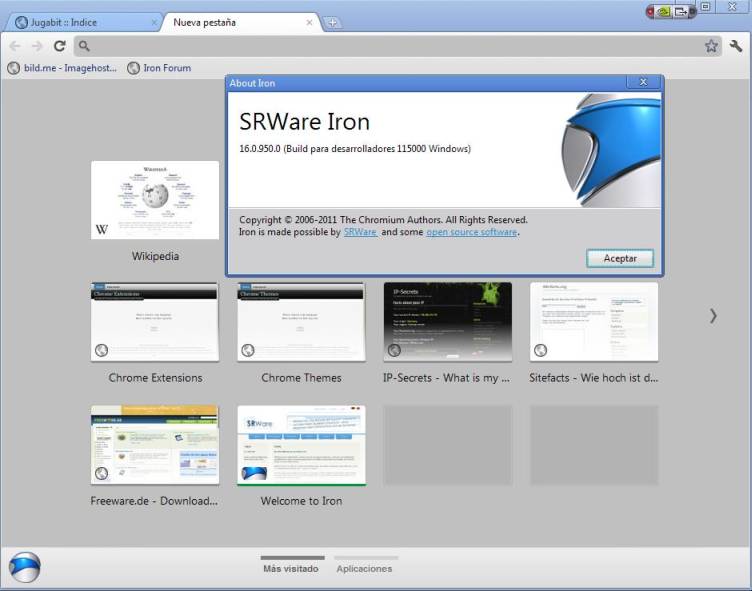Close the Jugabit :: Indice tab
This screenshot has width=752, height=591.
pos(154,23)
